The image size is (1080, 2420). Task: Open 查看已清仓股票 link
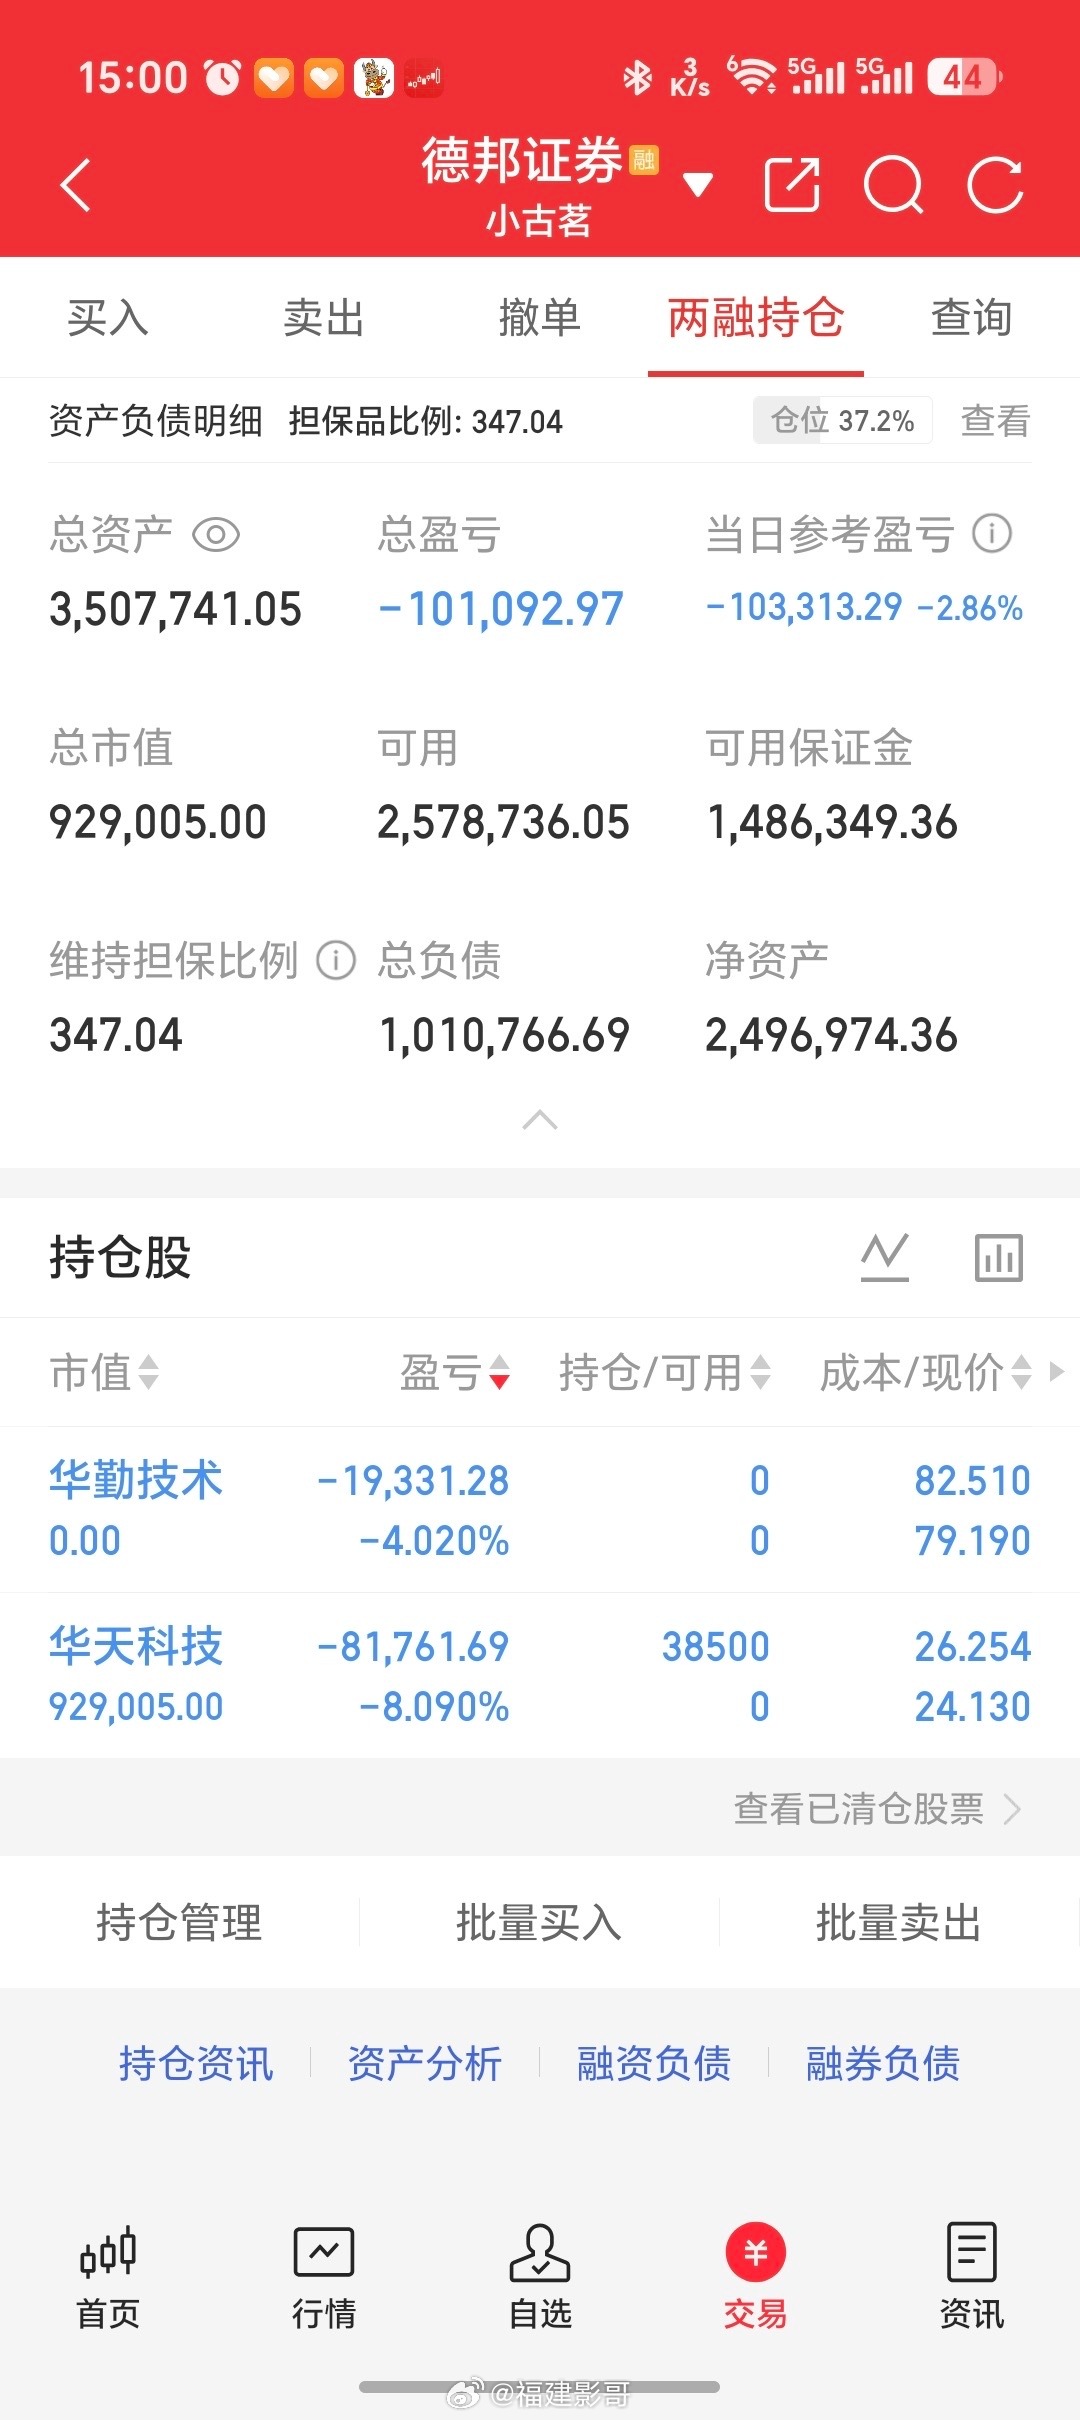point(877,1808)
